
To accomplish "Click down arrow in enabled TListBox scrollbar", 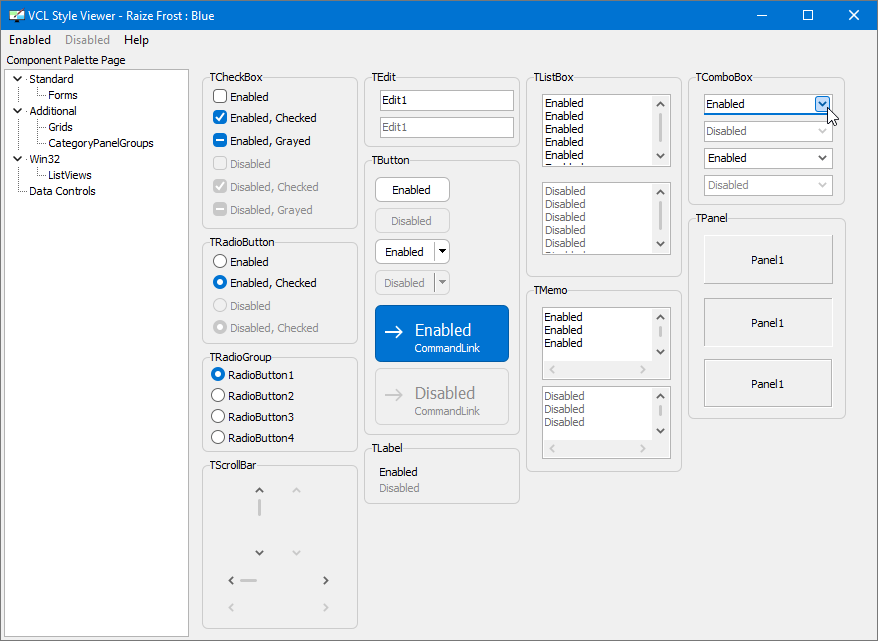I will click(x=660, y=156).
